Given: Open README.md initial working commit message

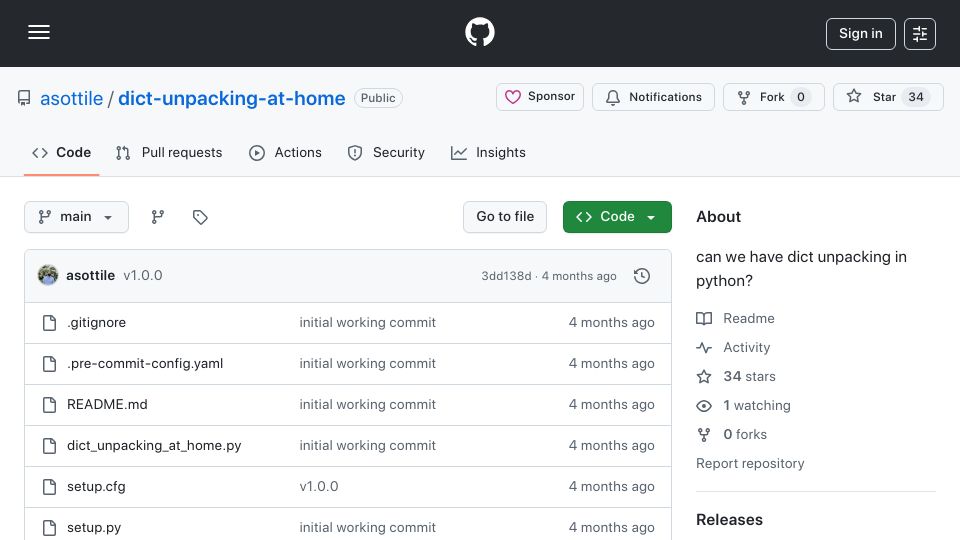Looking at the screenshot, I should (x=367, y=405).
